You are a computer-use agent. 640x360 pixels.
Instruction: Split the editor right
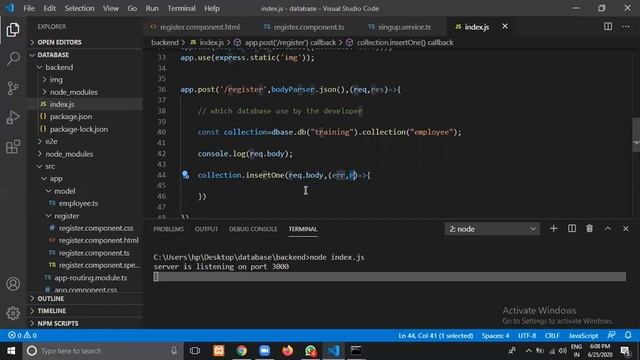tap(608, 27)
